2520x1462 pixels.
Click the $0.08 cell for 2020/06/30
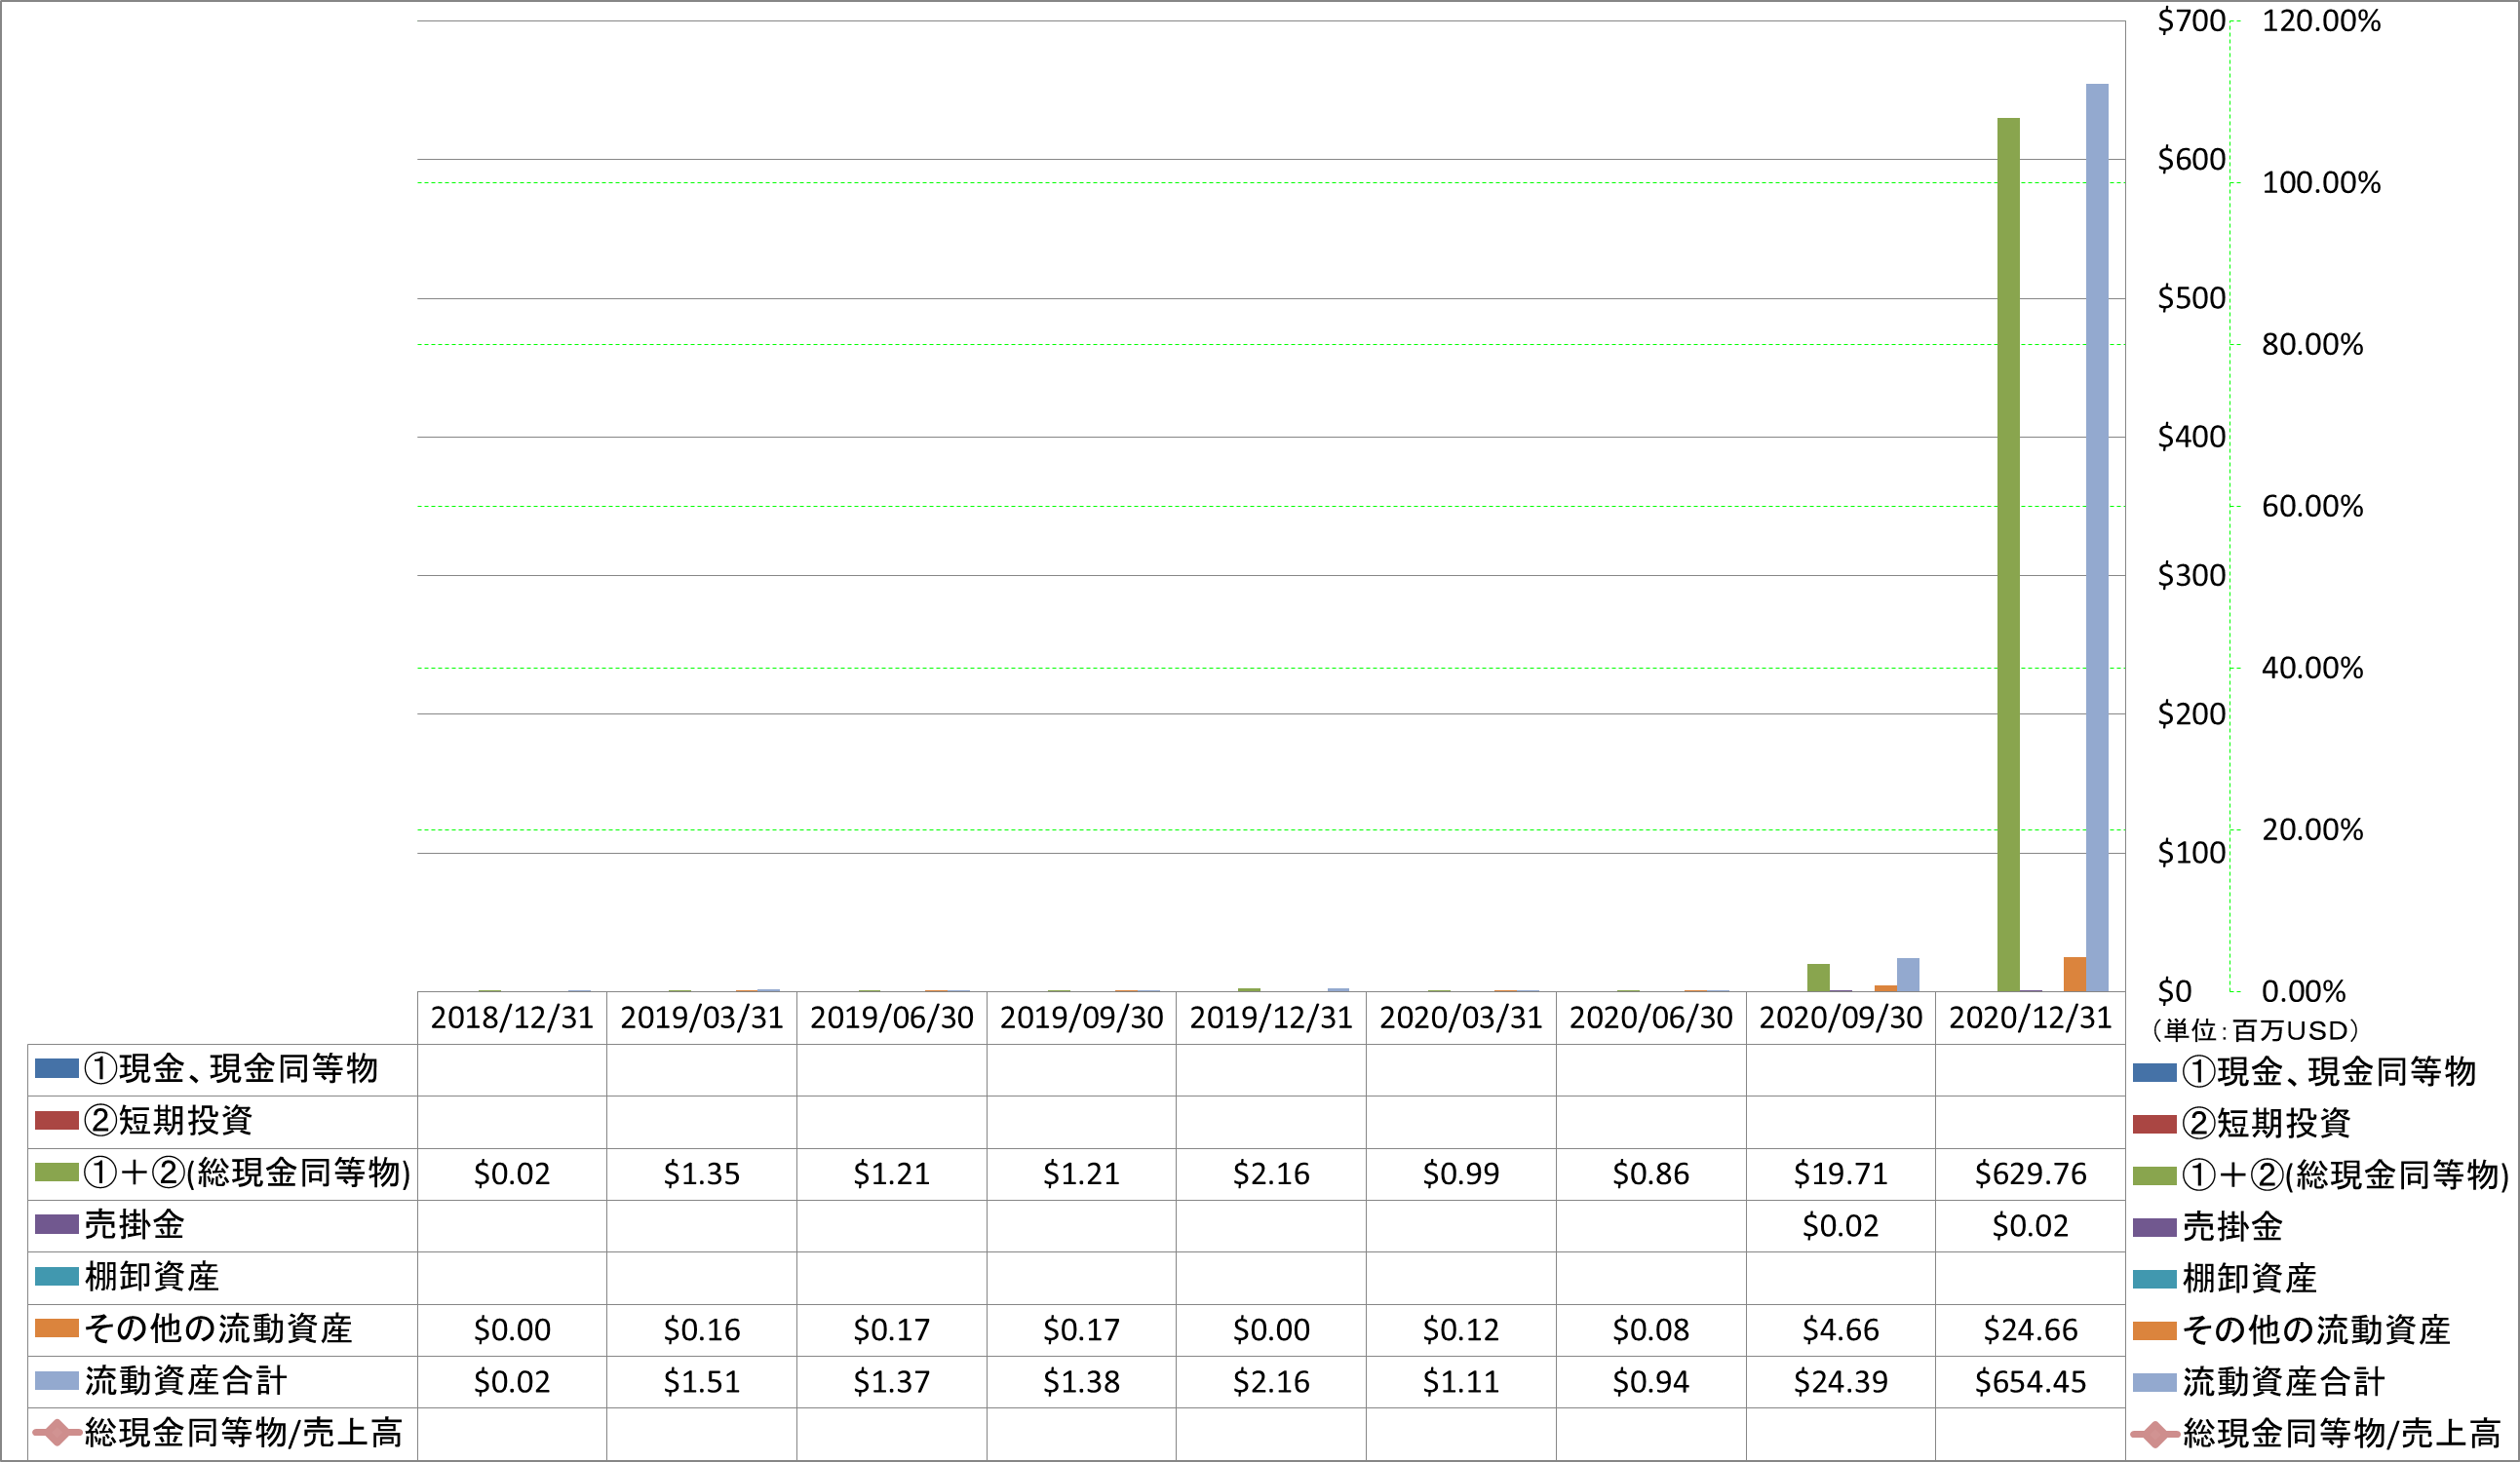1651,1330
